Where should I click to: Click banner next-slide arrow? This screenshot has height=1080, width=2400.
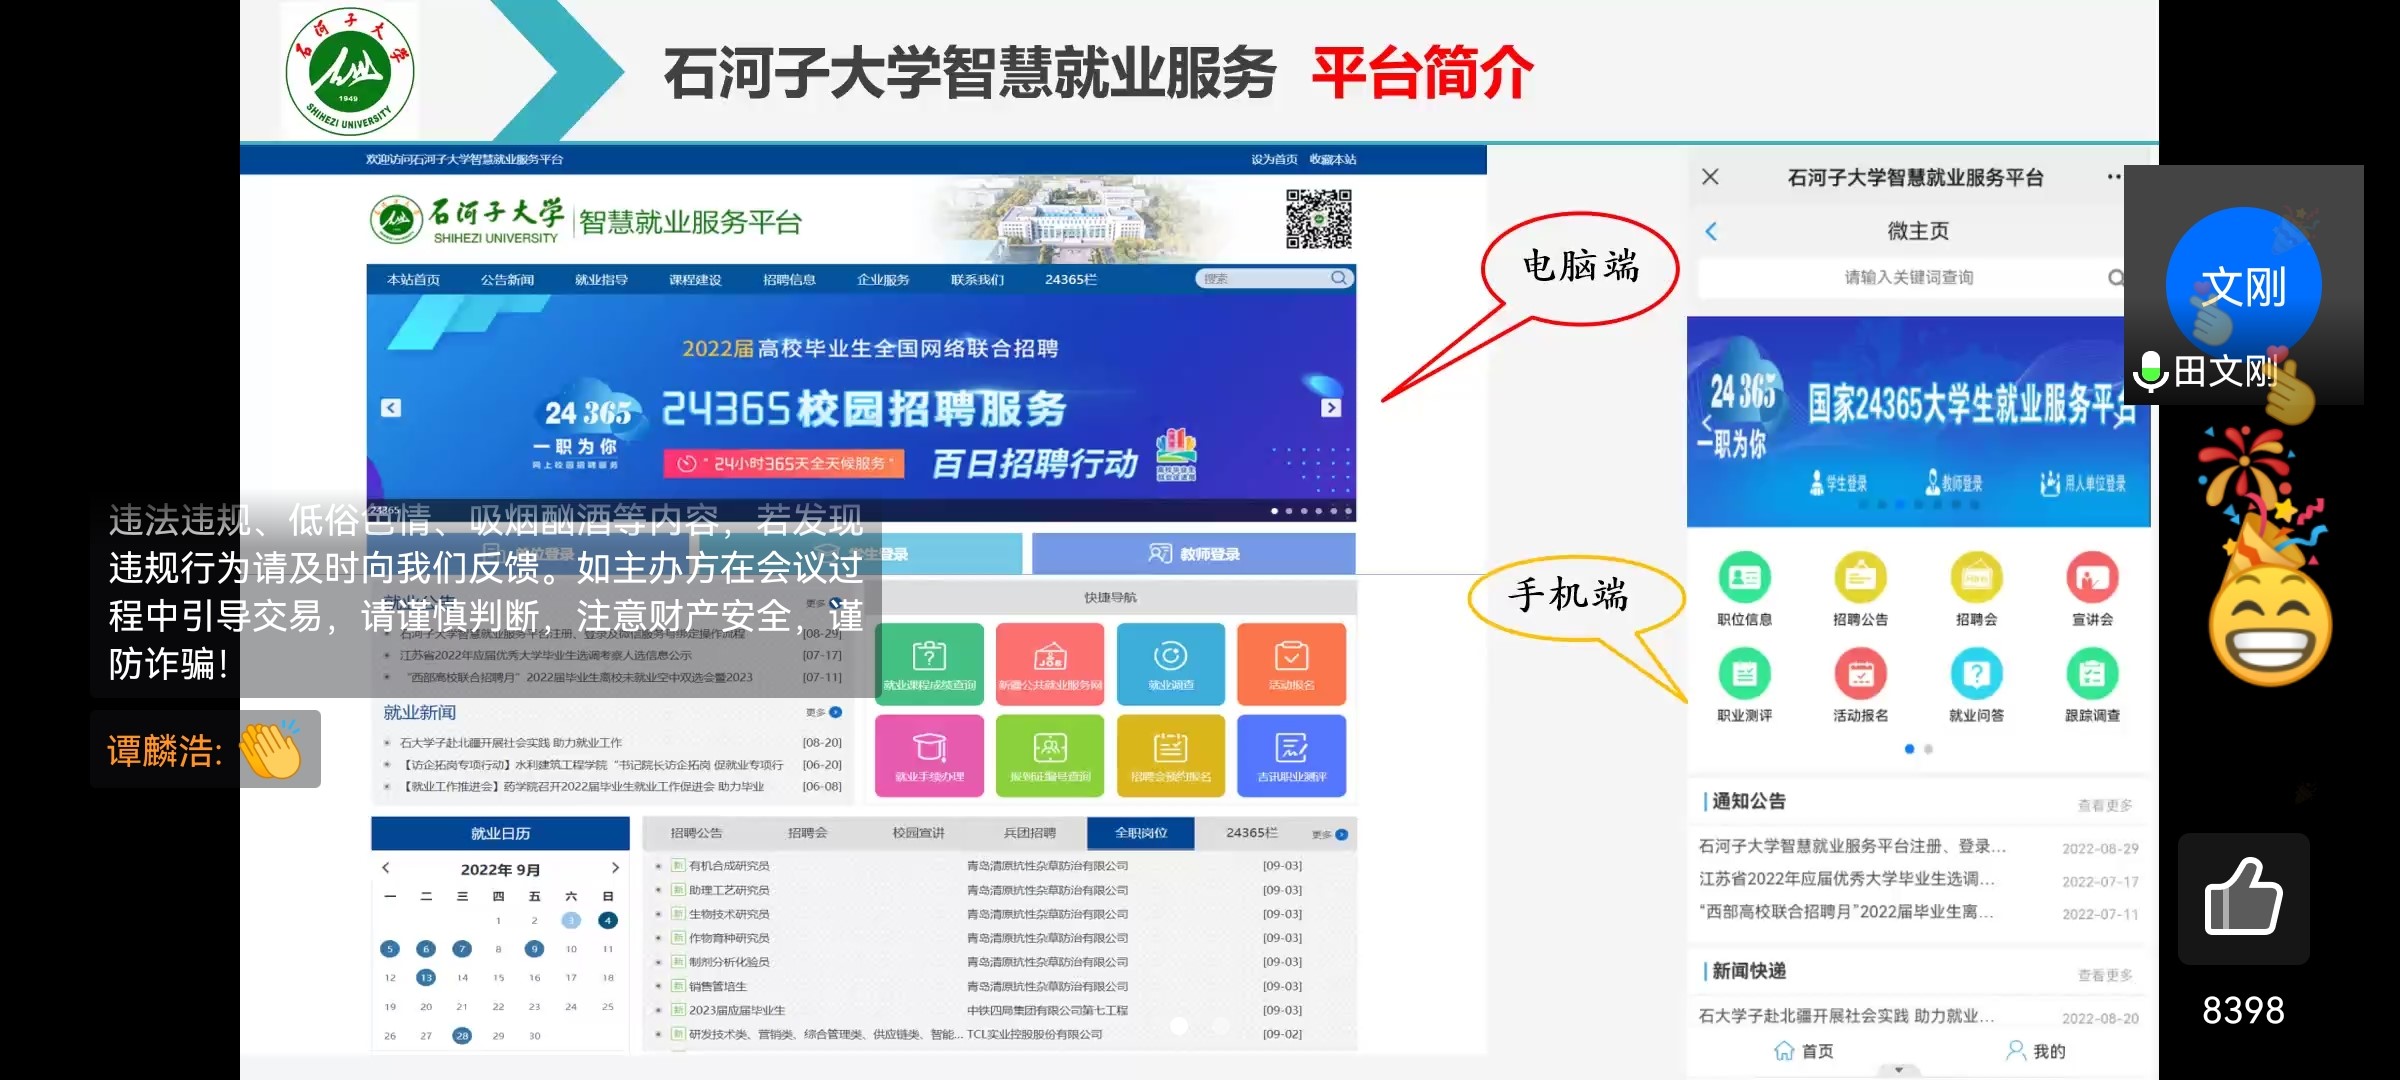[x=1331, y=408]
